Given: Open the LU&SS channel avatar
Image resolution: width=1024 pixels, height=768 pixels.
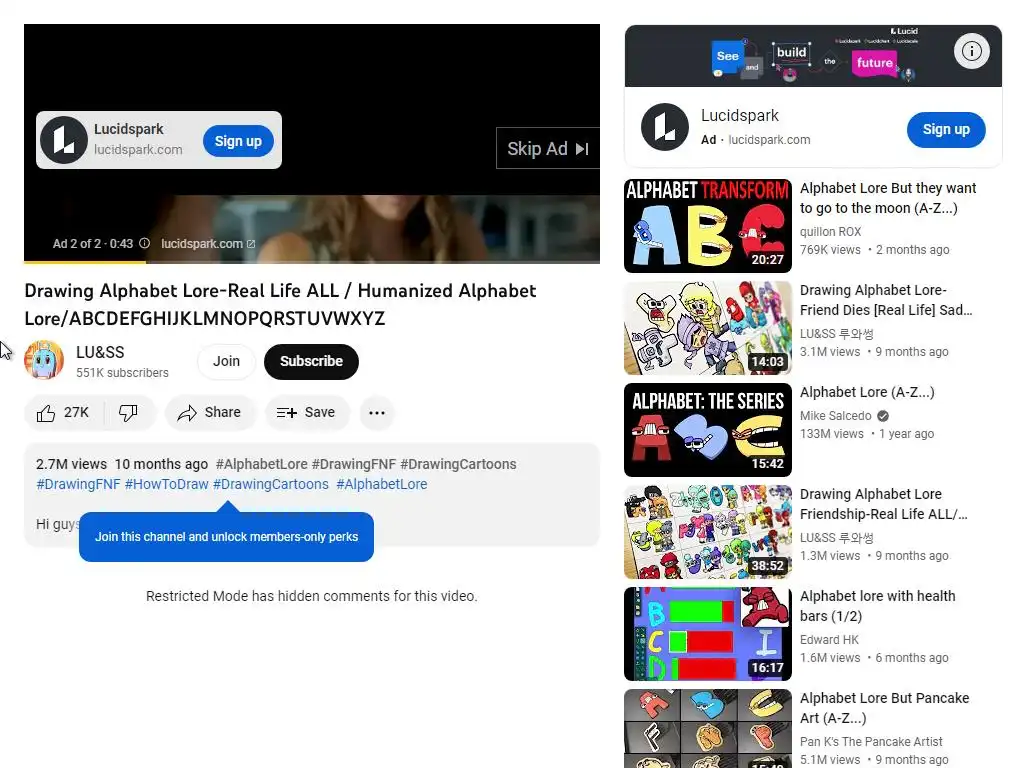Looking at the screenshot, I should (44, 360).
